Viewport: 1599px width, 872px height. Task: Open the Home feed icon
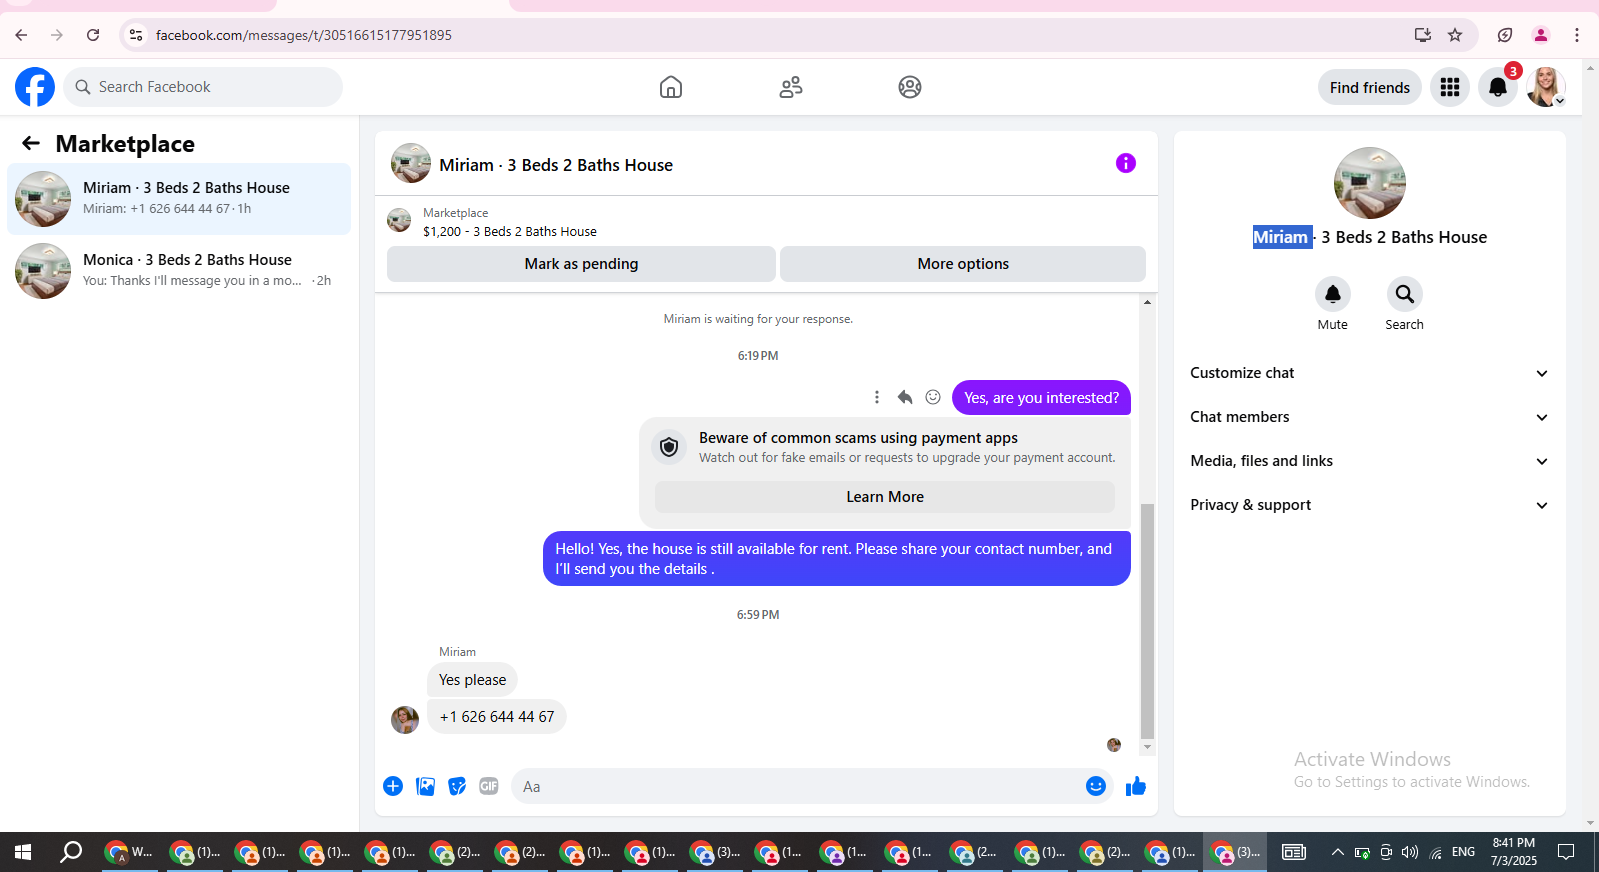coord(671,87)
